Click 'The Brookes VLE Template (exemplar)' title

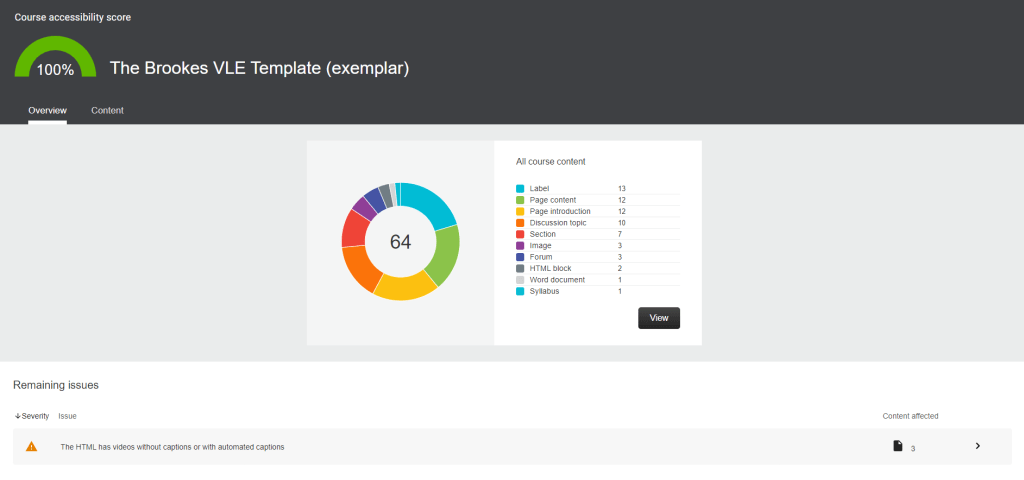click(x=259, y=68)
